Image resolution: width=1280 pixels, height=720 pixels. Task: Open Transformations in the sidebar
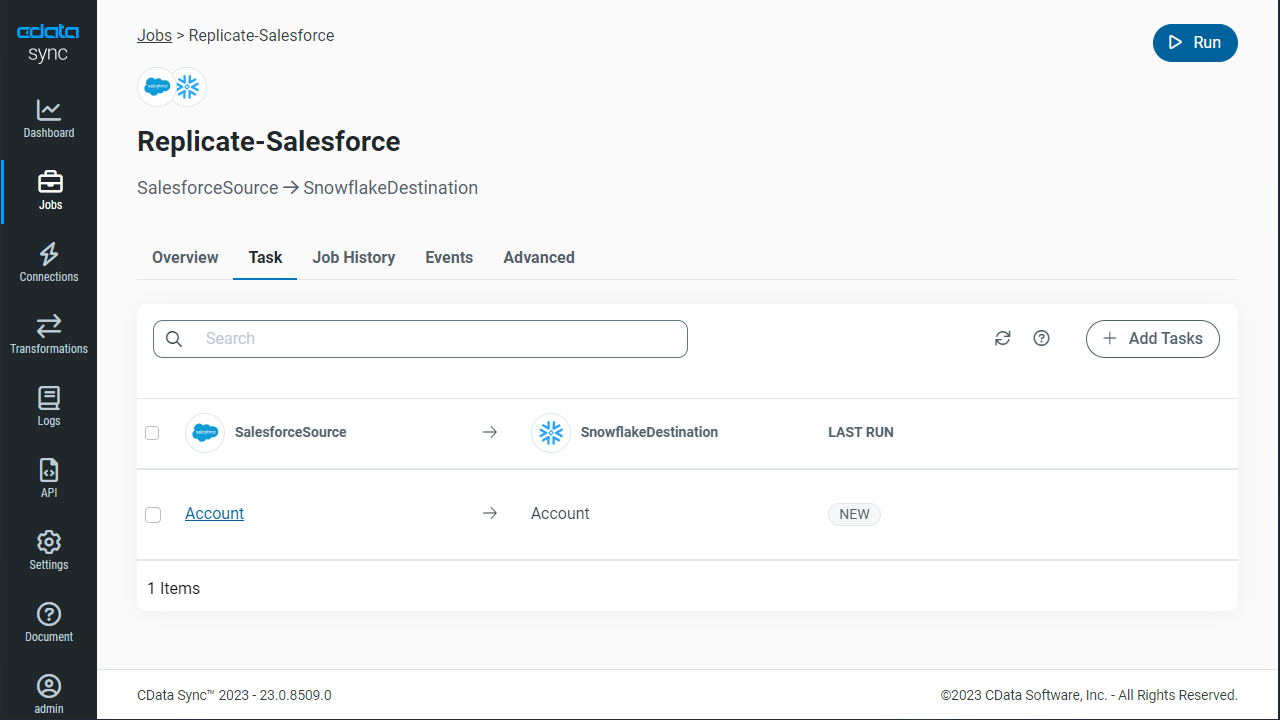(x=48, y=335)
